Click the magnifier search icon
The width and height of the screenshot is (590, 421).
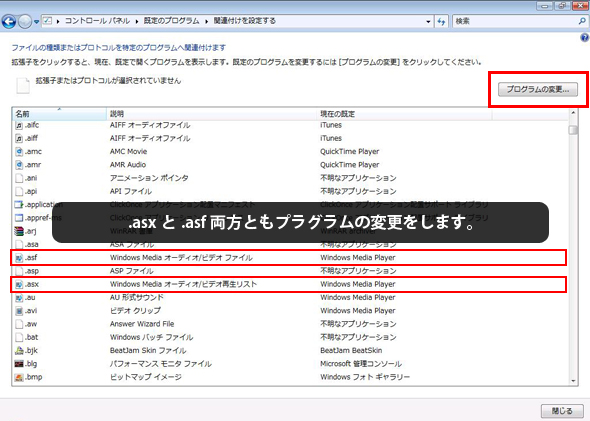pos(582,21)
